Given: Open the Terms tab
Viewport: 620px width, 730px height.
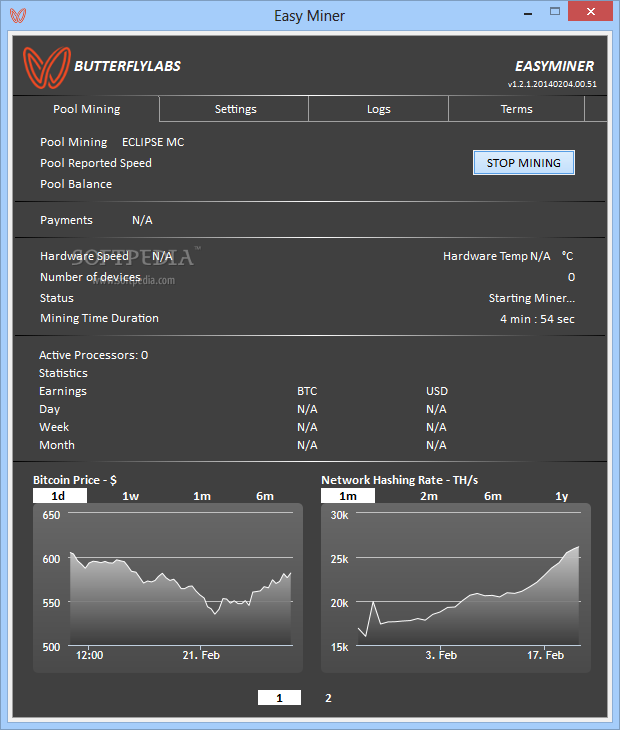Looking at the screenshot, I should (x=516, y=109).
